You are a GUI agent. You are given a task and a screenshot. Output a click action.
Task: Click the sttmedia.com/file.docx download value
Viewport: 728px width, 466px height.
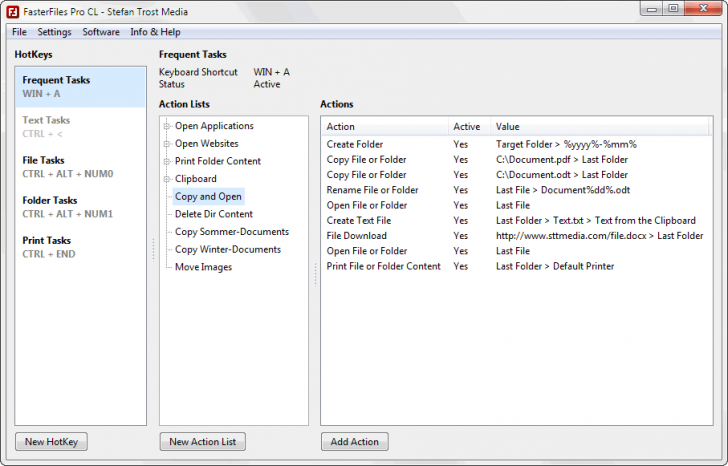click(599, 236)
